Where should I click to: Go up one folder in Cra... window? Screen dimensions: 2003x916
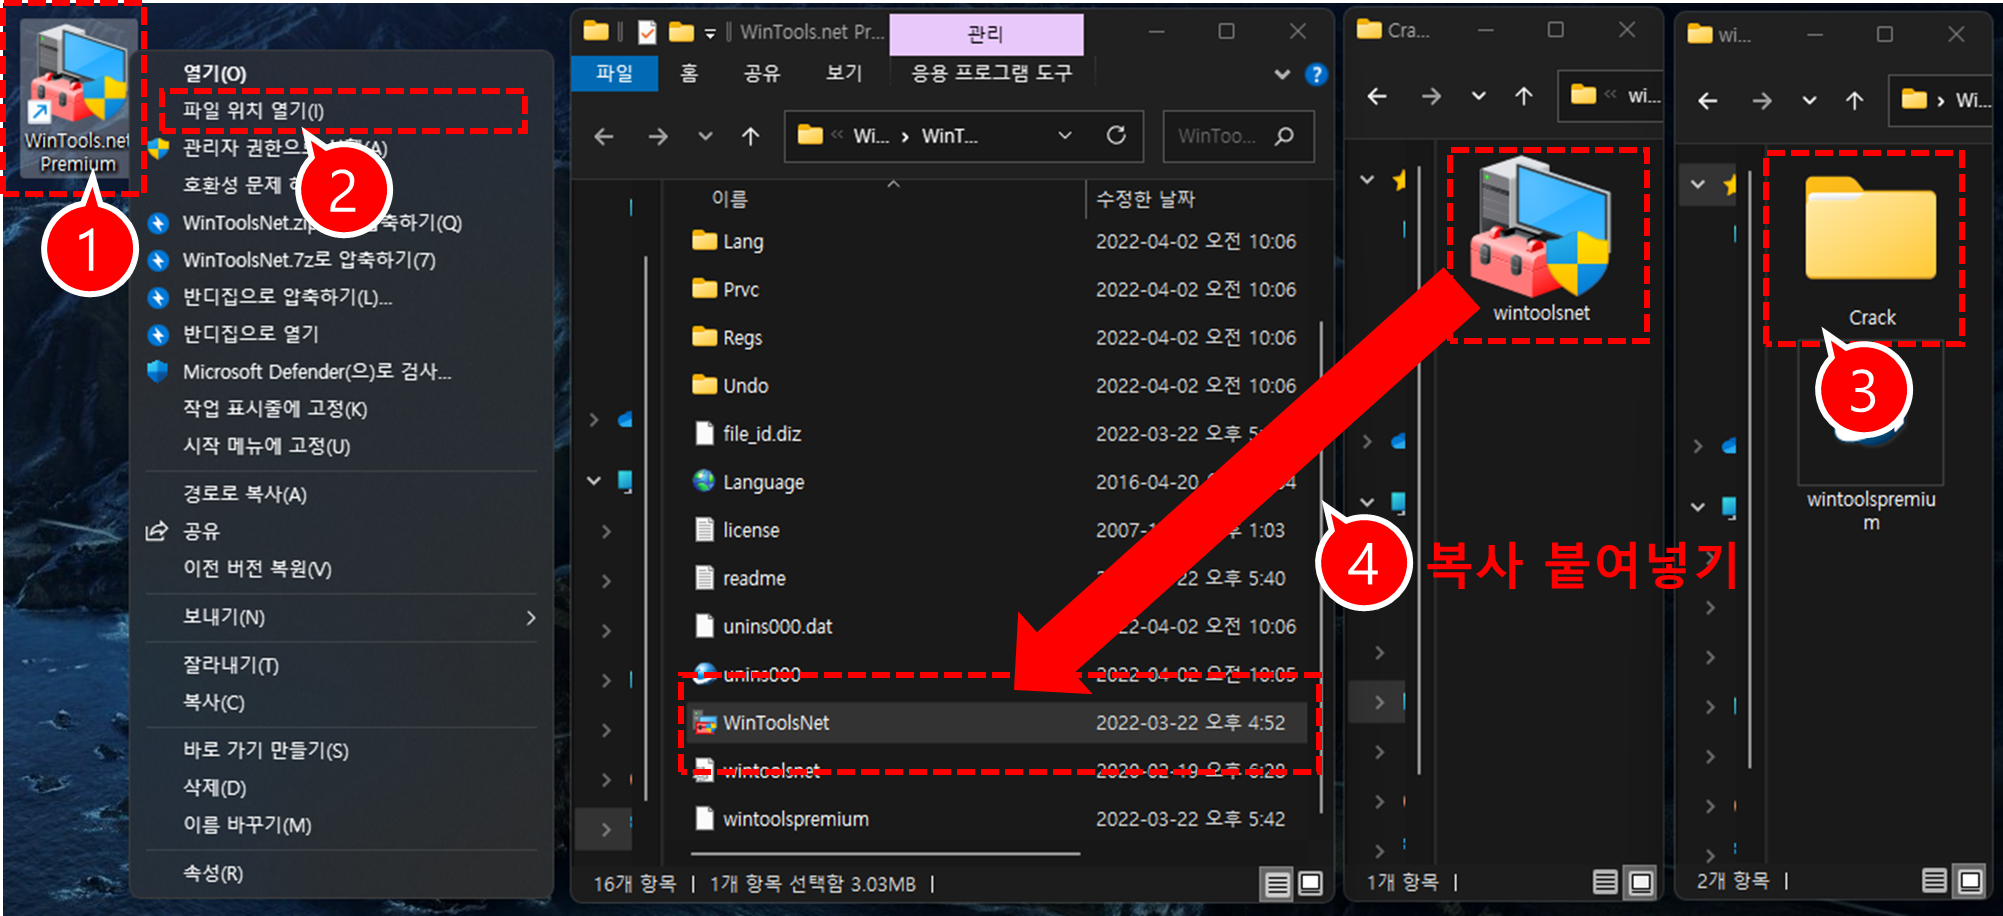click(1523, 96)
